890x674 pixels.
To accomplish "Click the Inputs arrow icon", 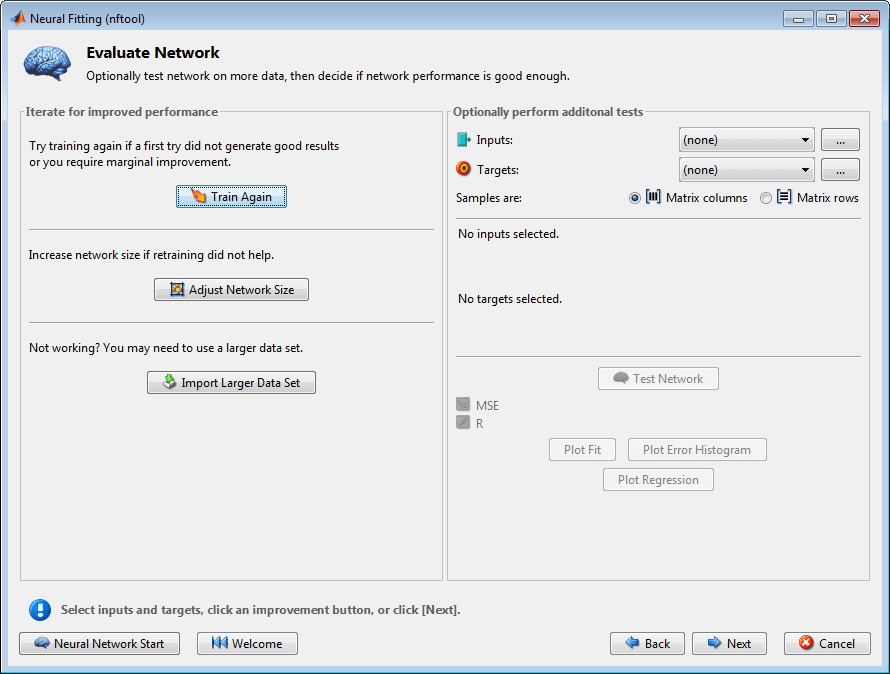I will pos(464,140).
